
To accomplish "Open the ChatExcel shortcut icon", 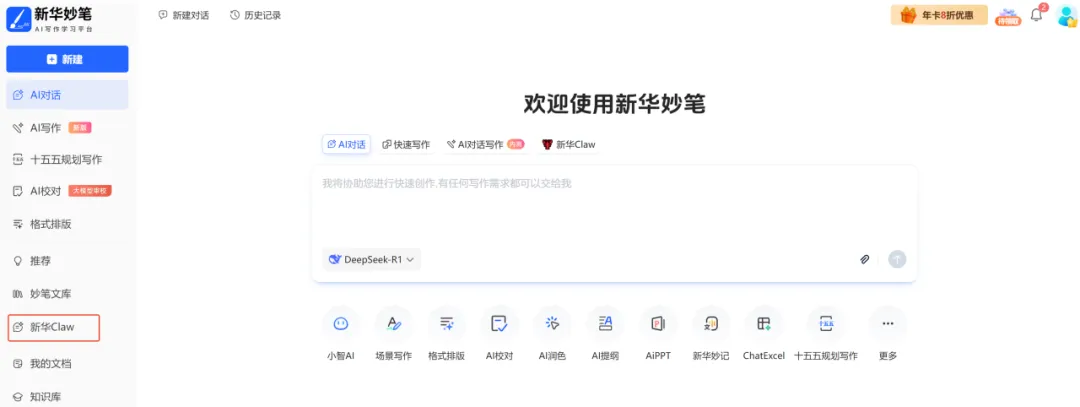I will [x=764, y=324].
